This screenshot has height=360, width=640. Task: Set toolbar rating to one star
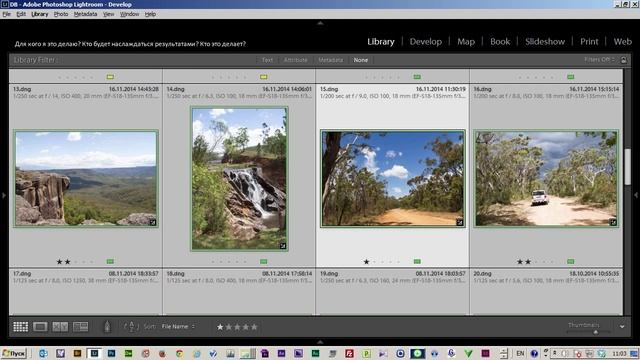tap(220, 327)
